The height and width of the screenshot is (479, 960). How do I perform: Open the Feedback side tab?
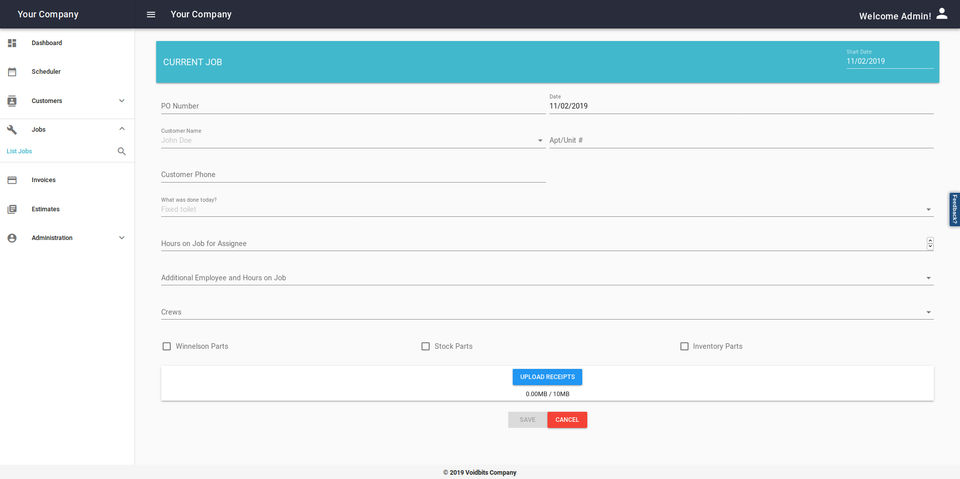[954, 209]
